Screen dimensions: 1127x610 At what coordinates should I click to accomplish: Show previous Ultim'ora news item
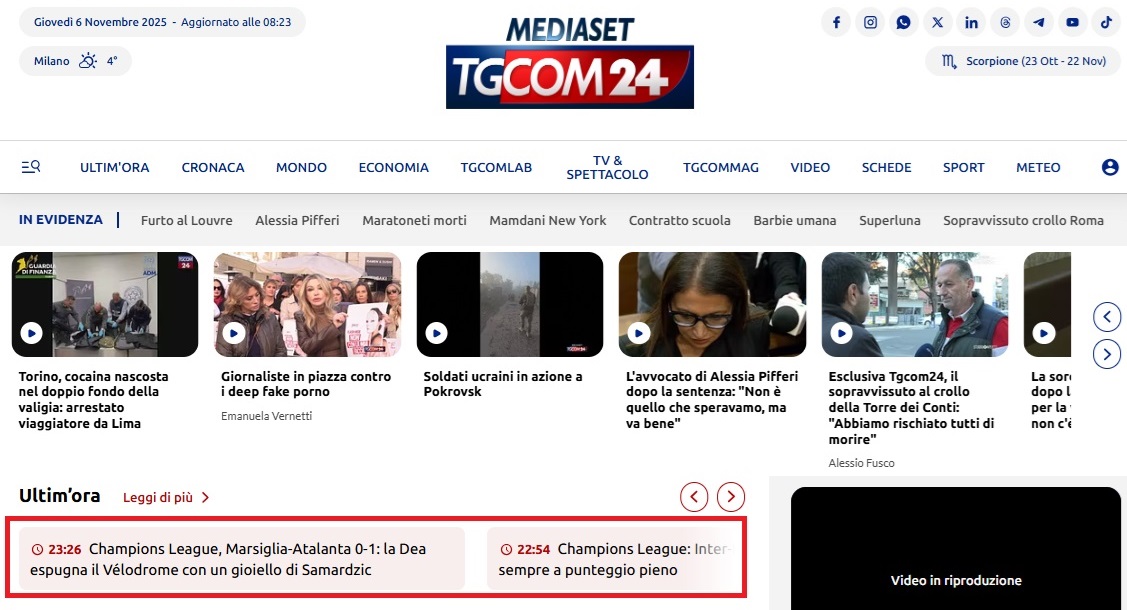pyautogui.click(x=694, y=496)
